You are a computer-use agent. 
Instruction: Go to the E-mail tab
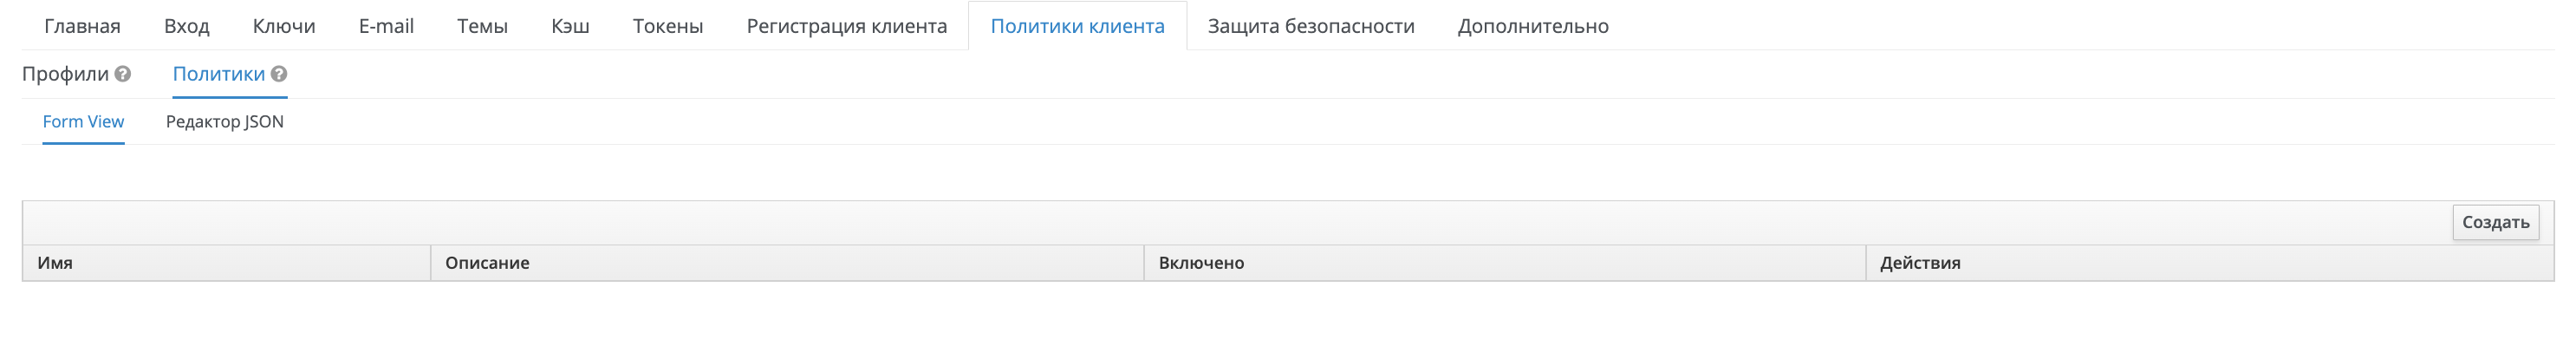(x=386, y=26)
